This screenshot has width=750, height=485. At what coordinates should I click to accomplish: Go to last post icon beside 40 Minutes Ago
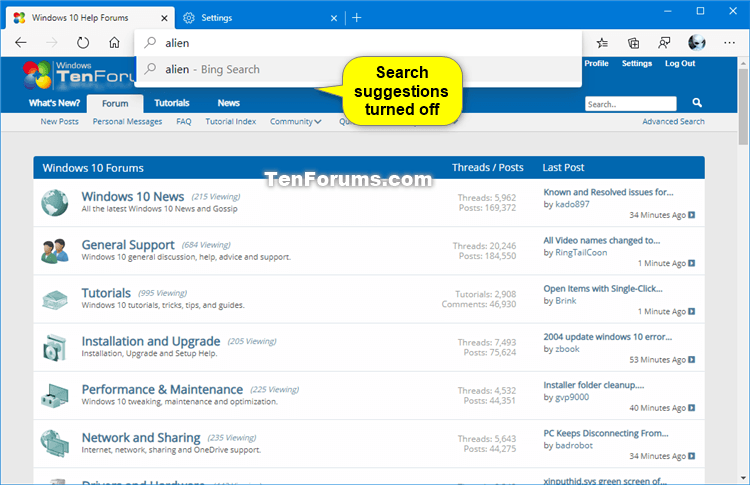(691, 408)
